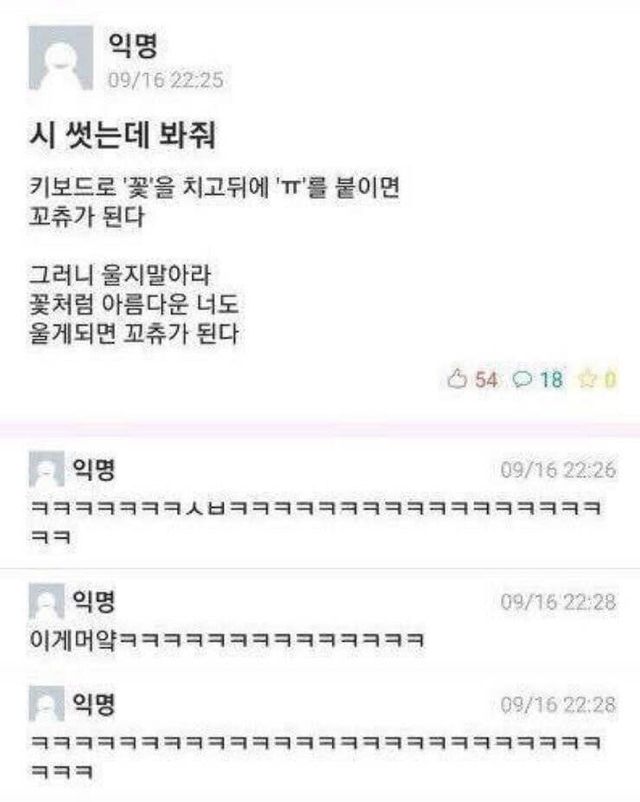The width and height of the screenshot is (640, 802).
Task: Click first commenter's name 익명
Action: pyautogui.click(x=94, y=469)
